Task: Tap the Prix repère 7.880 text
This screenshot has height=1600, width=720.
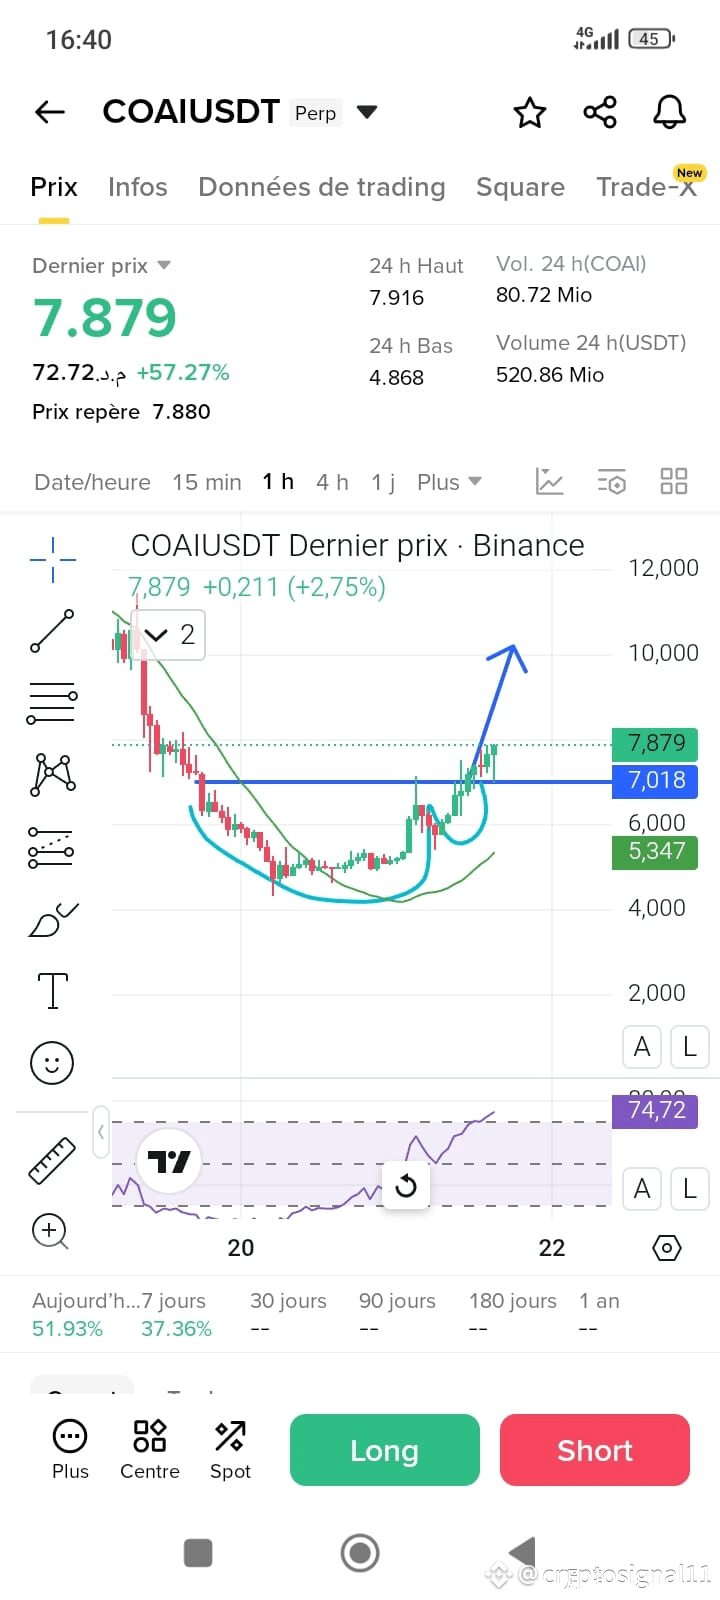Action: point(121,412)
